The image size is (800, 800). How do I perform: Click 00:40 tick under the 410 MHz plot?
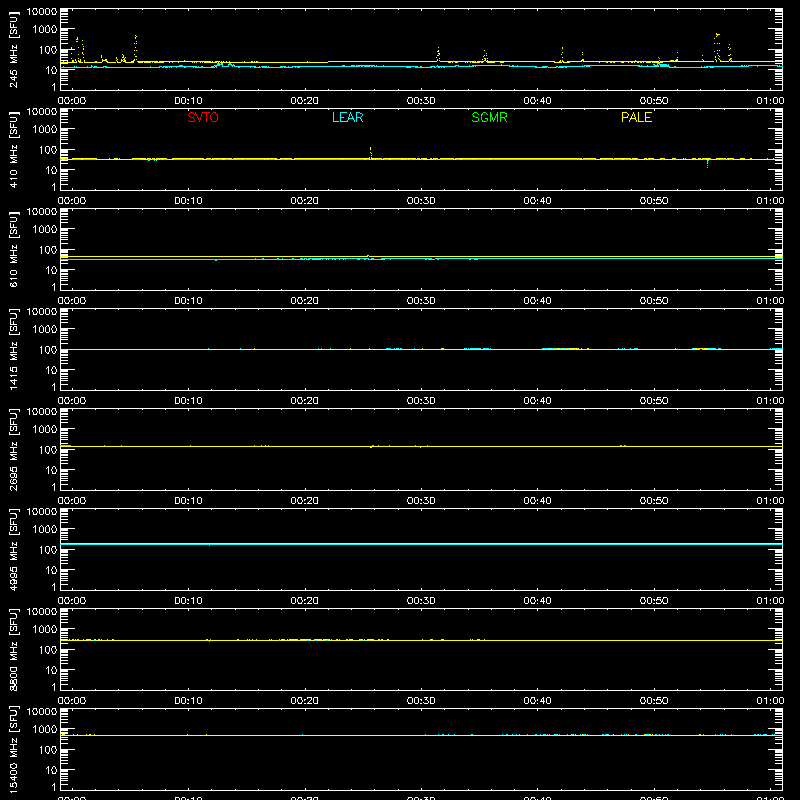point(537,201)
